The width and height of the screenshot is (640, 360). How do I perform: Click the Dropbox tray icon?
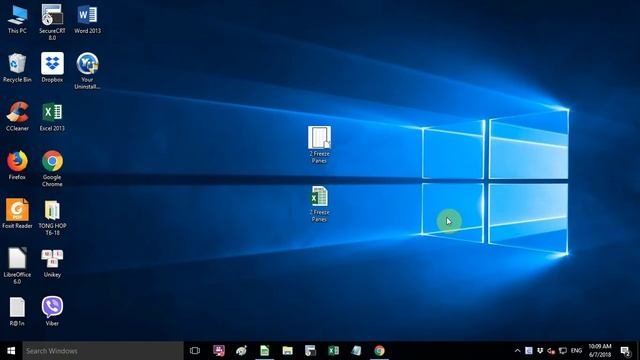[540, 351]
